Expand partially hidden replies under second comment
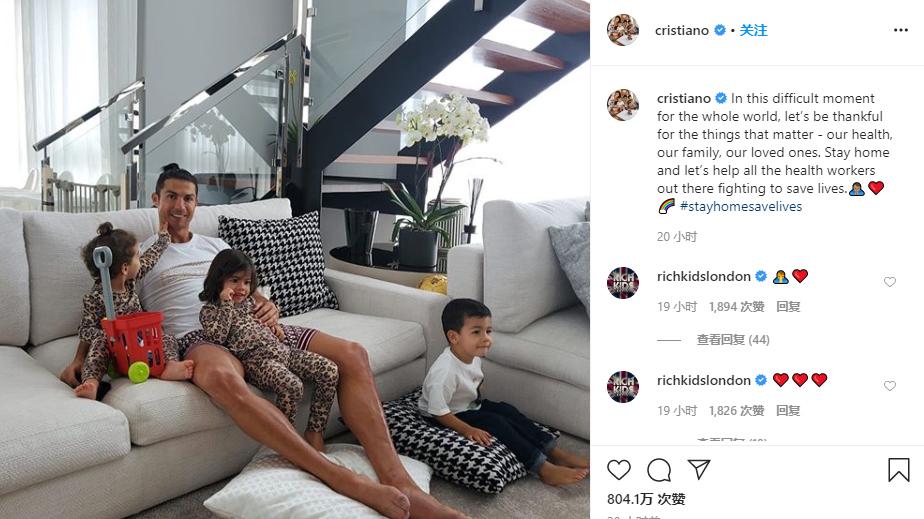The width and height of the screenshot is (924, 519). (732, 439)
